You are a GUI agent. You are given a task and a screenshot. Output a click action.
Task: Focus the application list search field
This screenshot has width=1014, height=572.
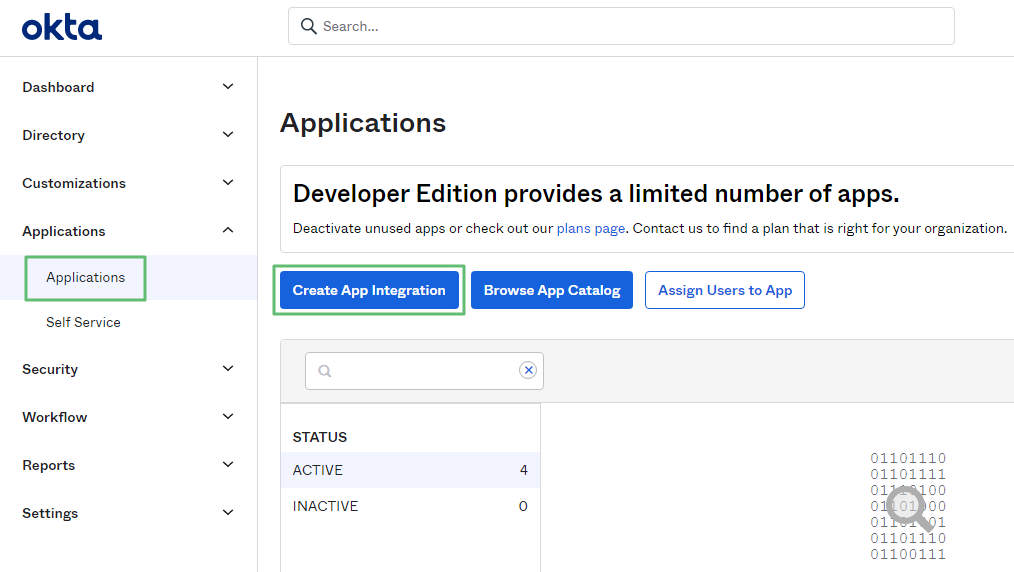pyautogui.click(x=424, y=370)
